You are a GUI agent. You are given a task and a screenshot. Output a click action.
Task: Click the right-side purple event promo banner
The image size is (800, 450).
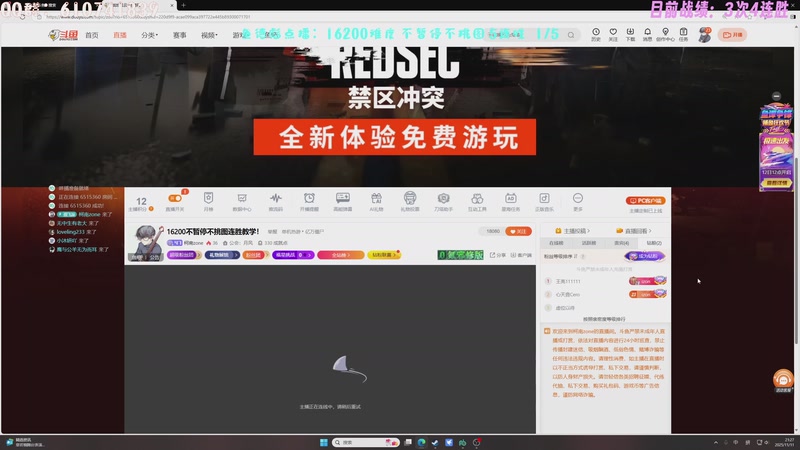pyautogui.click(x=776, y=147)
